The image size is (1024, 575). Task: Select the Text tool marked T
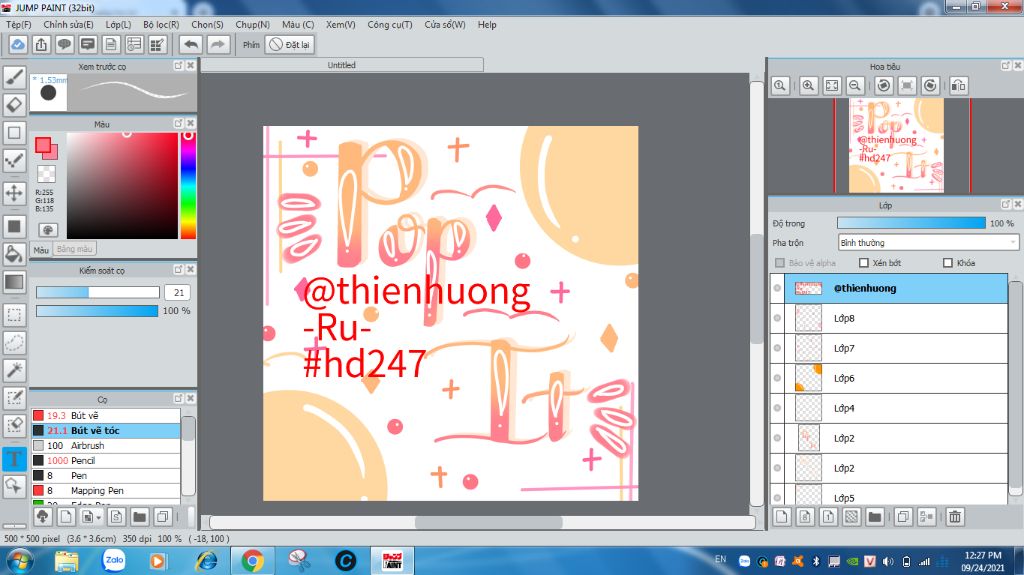click(x=14, y=459)
